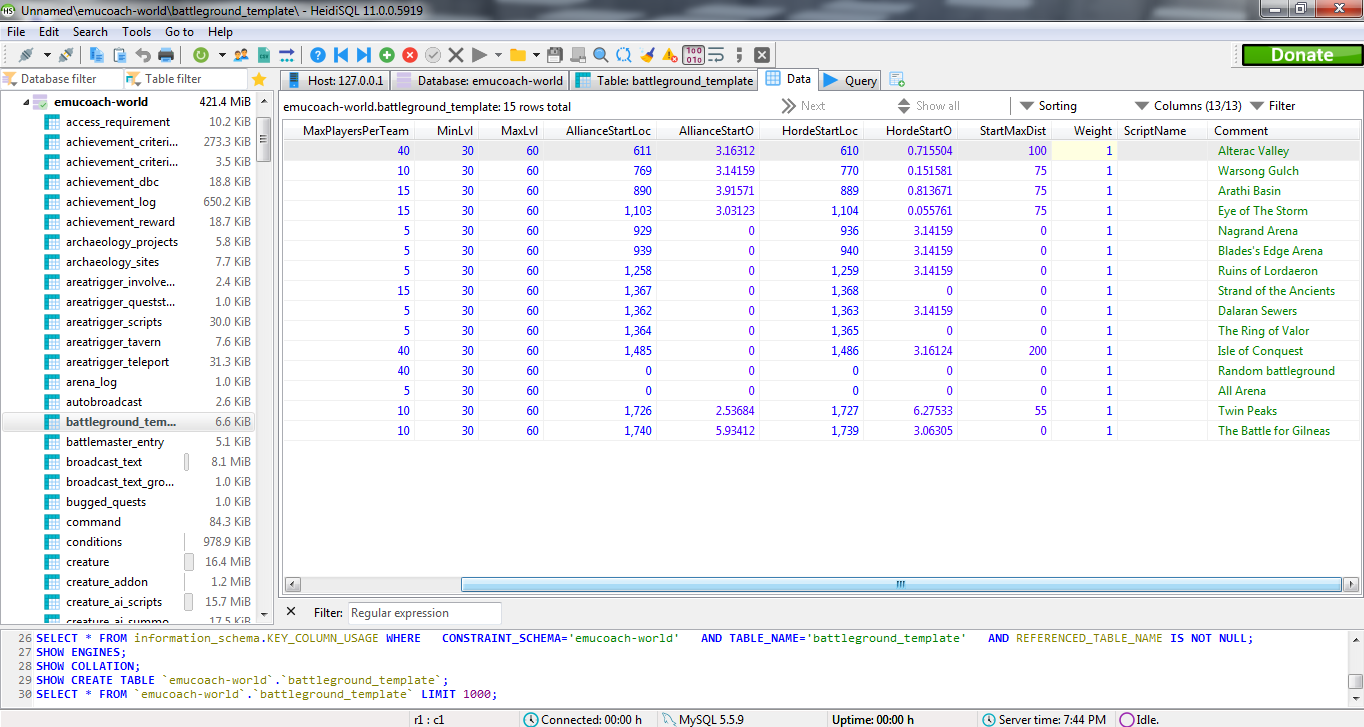Click the yellow load SQL file folder icon
Screen dimensions: 1364x727
[x=517, y=55]
